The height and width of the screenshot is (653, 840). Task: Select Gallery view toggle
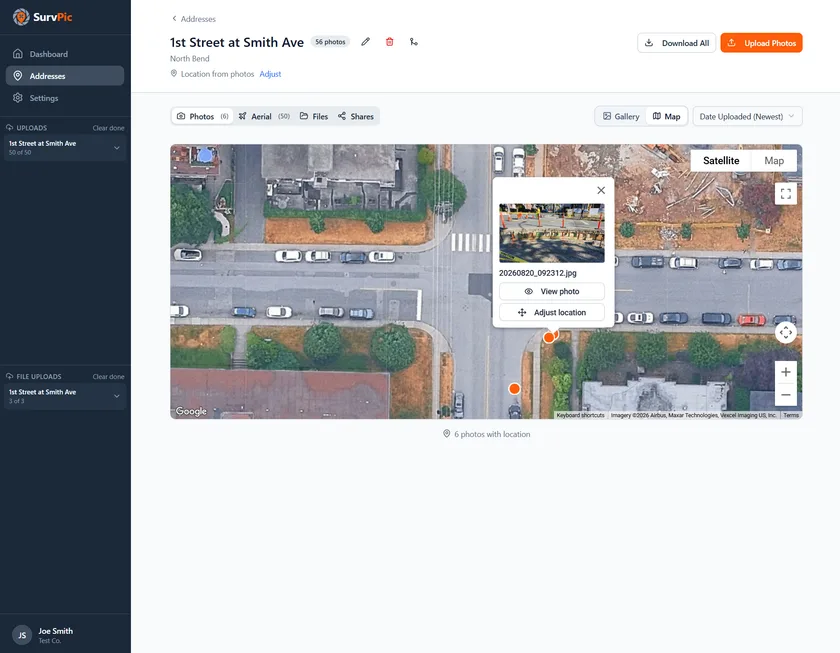point(621,116)
